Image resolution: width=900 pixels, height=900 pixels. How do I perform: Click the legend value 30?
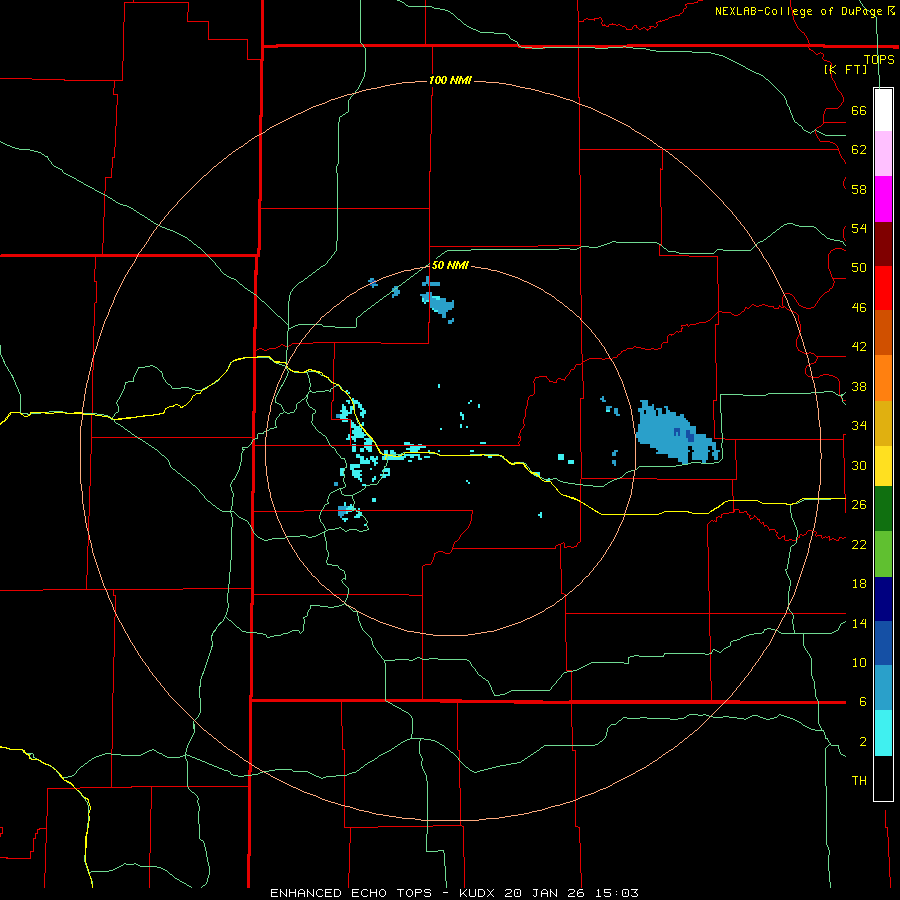tap(859, 465)
